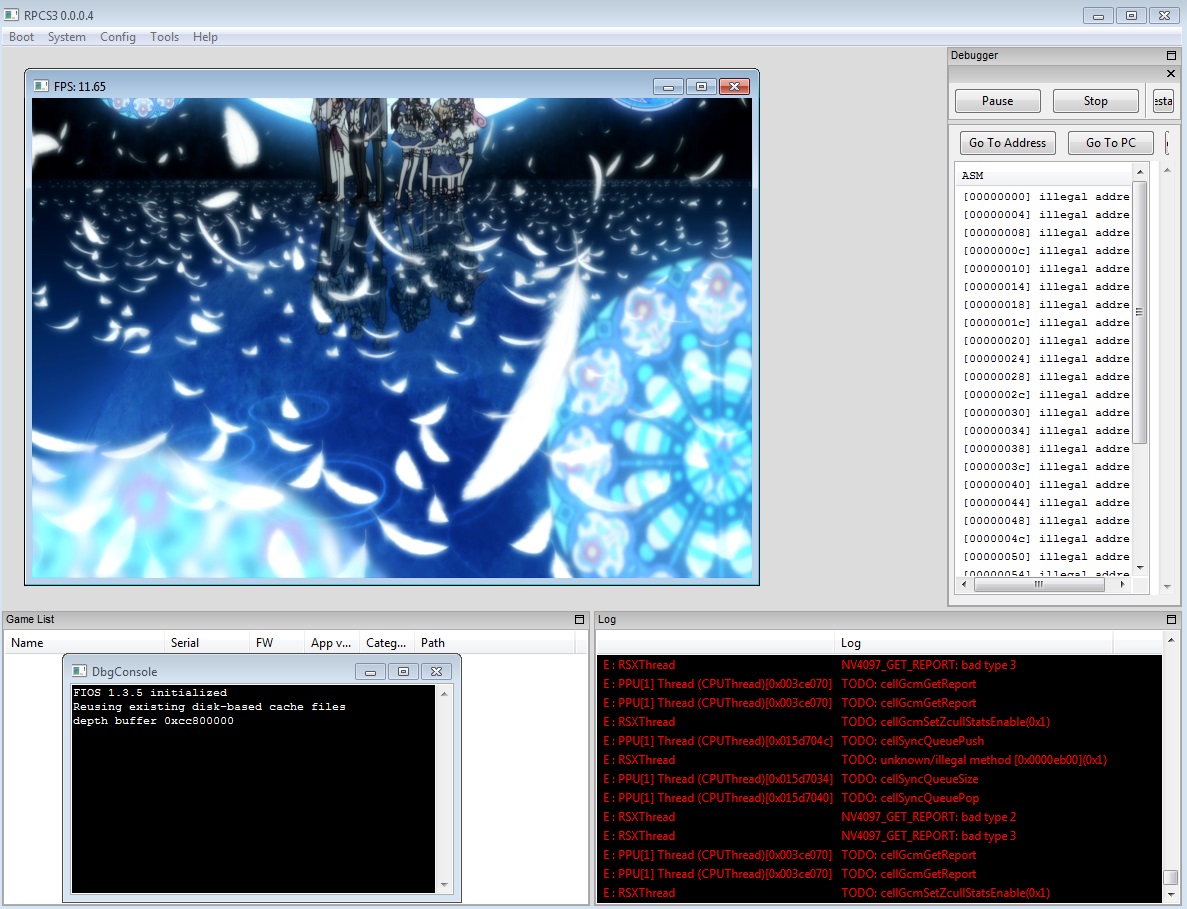
Task: Undock the Log panel
Action: (x=1171, y=619)
